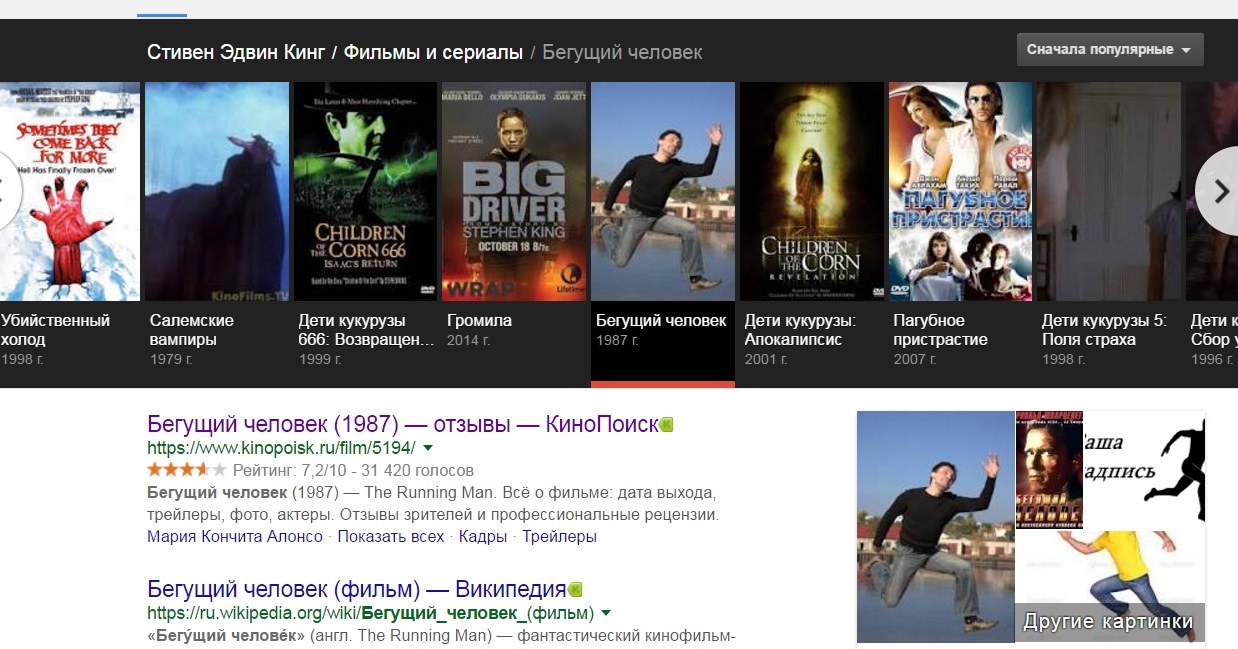Select the 'Big Driver' (Громила) poster
The height and width of the screenshot is (649, 1238).
(x=514, y=191)
